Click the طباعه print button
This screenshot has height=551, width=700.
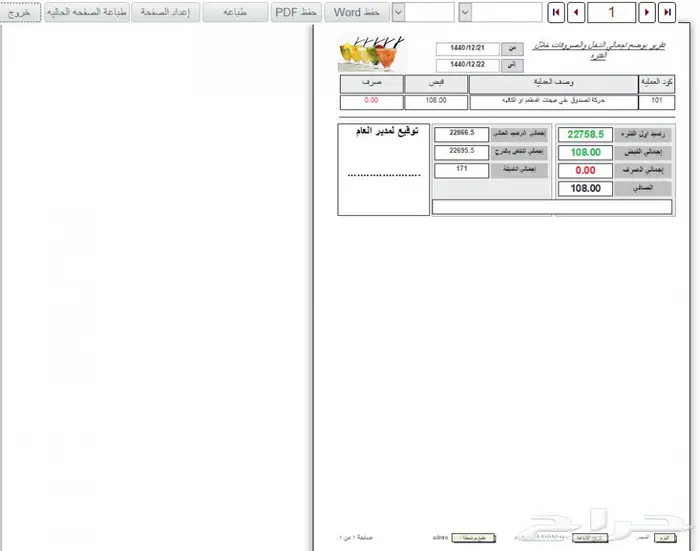click(x=235, y=12)
